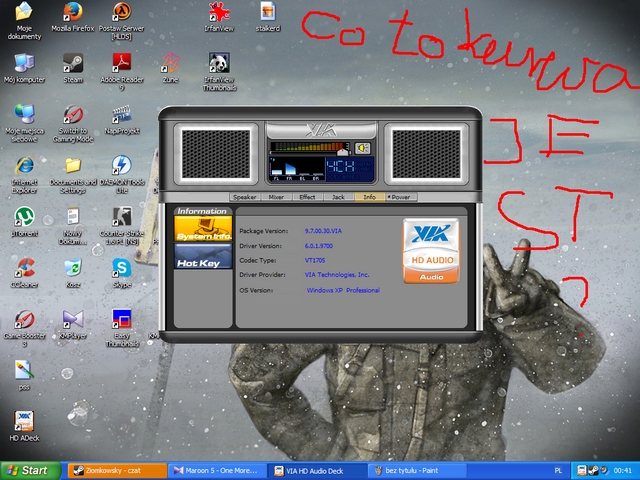640x480 pixels.
Task: Open IrfanView Thumbnails panda icon
Action: (220, 72)
